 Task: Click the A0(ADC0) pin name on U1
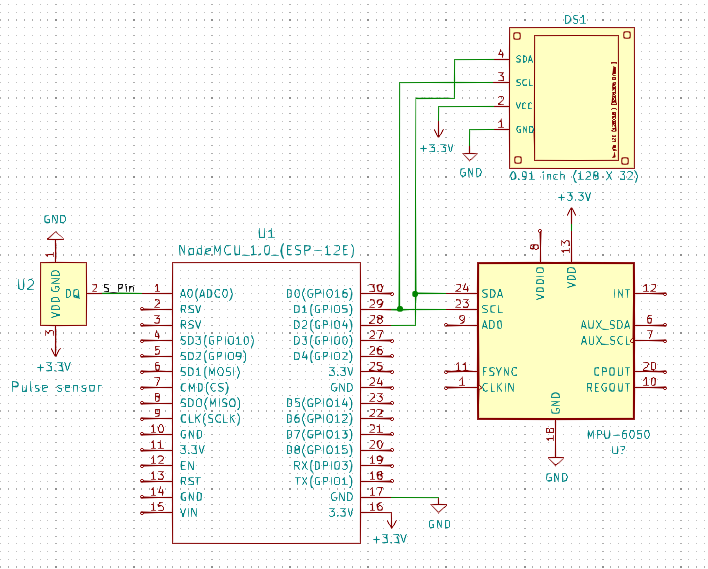[206, 294]
